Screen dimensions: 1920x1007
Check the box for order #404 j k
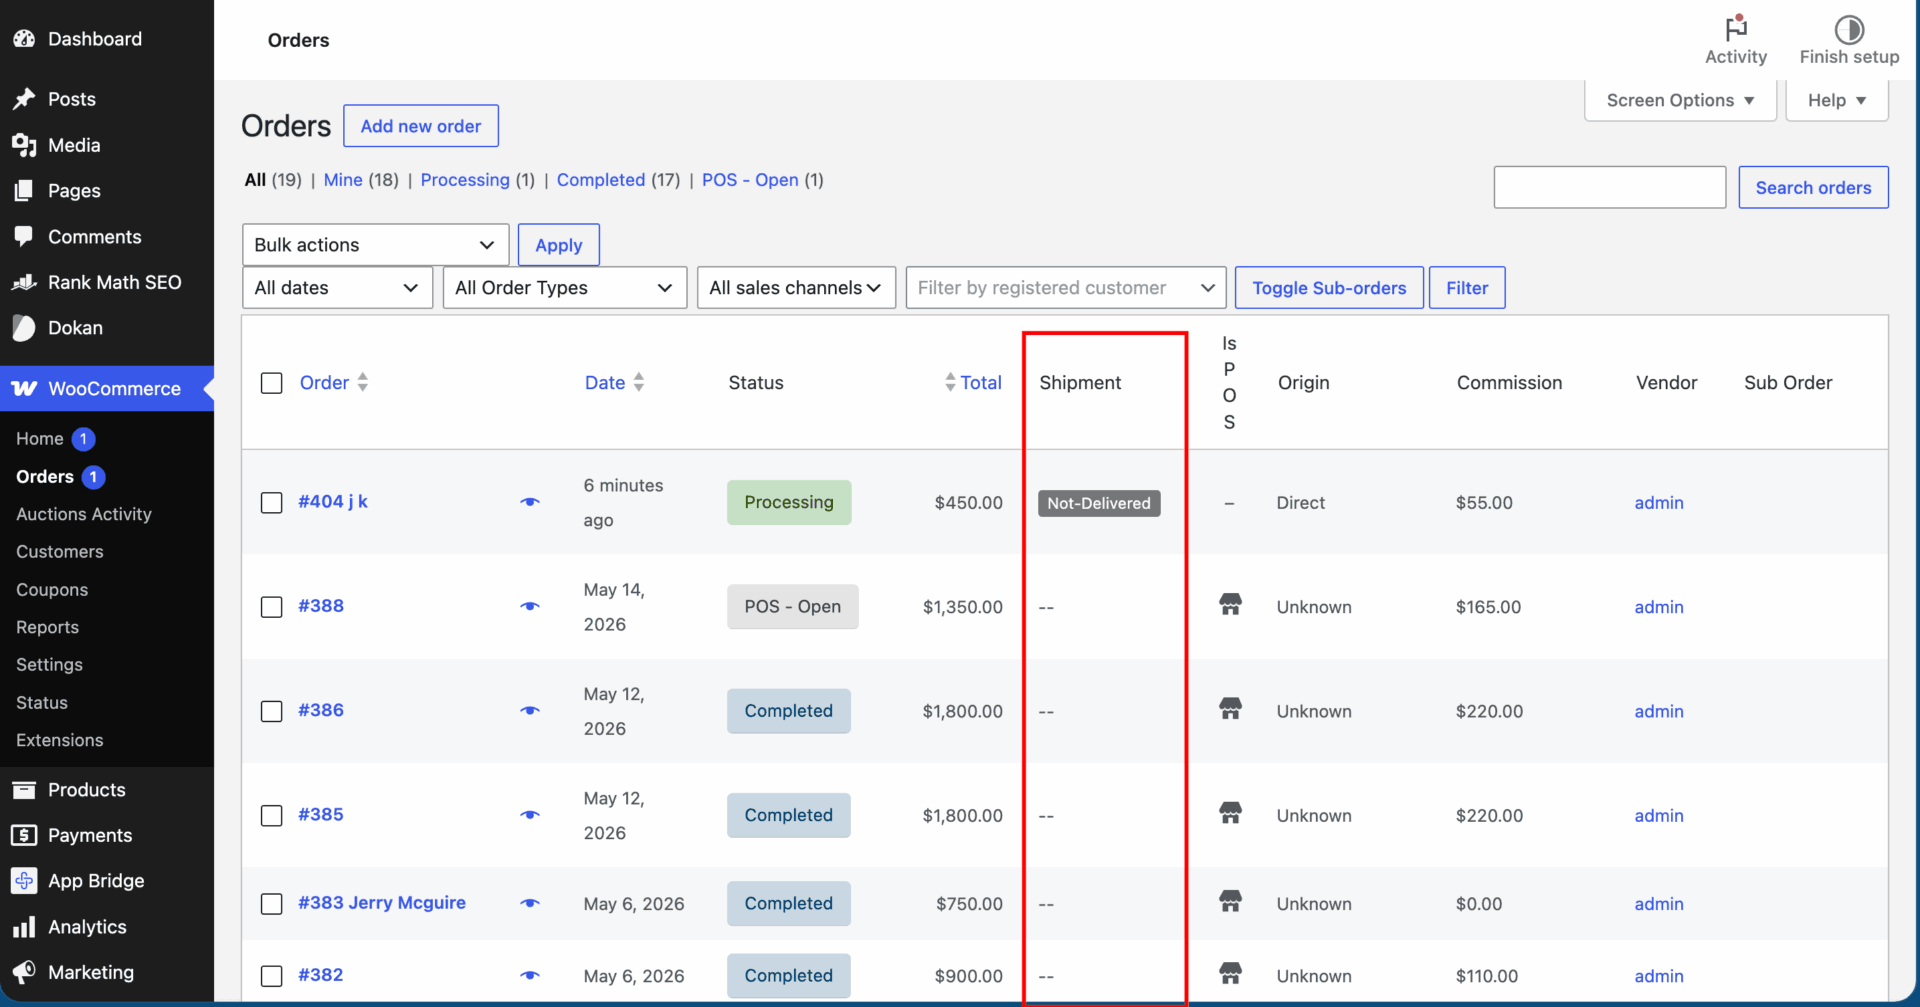pos(271,502)
